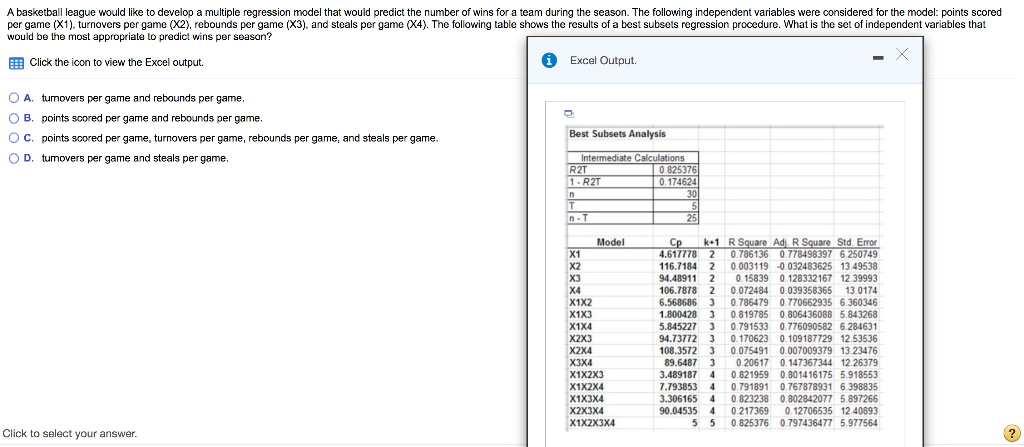Click Cp value 4.617778
This screenshot has height=447, width=1024.
(679, 254)
